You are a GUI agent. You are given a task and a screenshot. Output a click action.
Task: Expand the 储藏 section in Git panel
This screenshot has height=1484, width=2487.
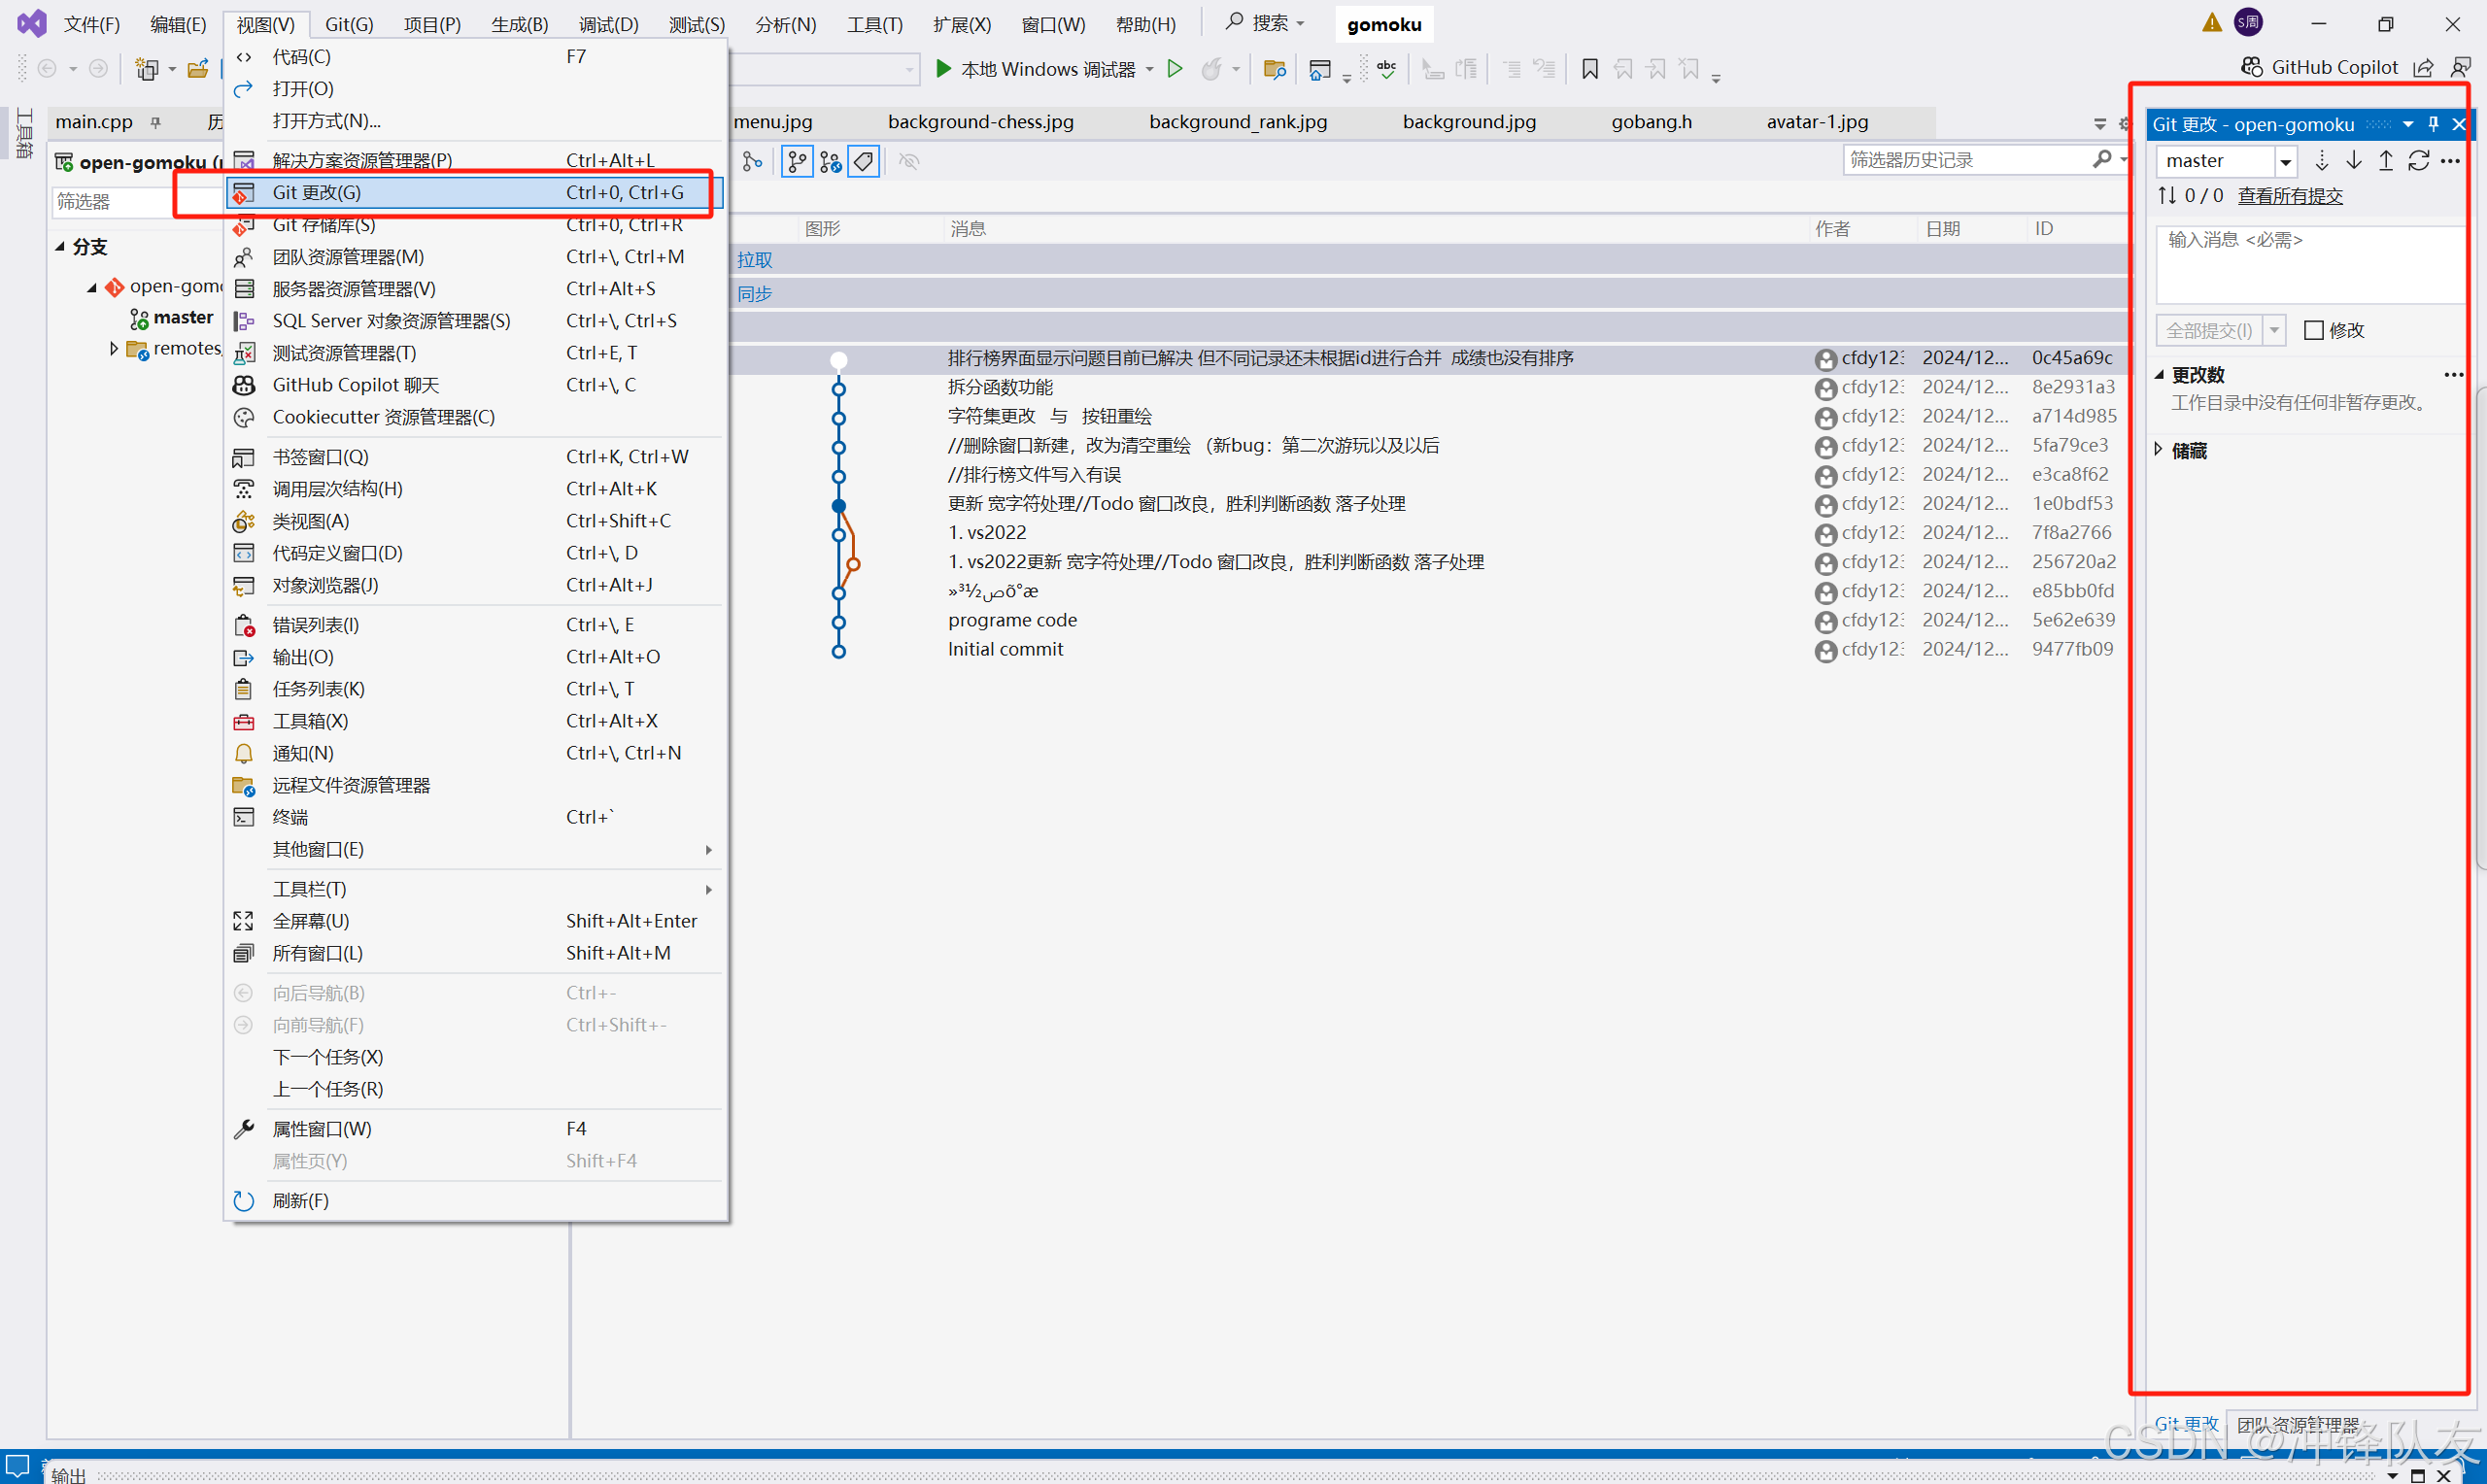tap(2158, 449)
